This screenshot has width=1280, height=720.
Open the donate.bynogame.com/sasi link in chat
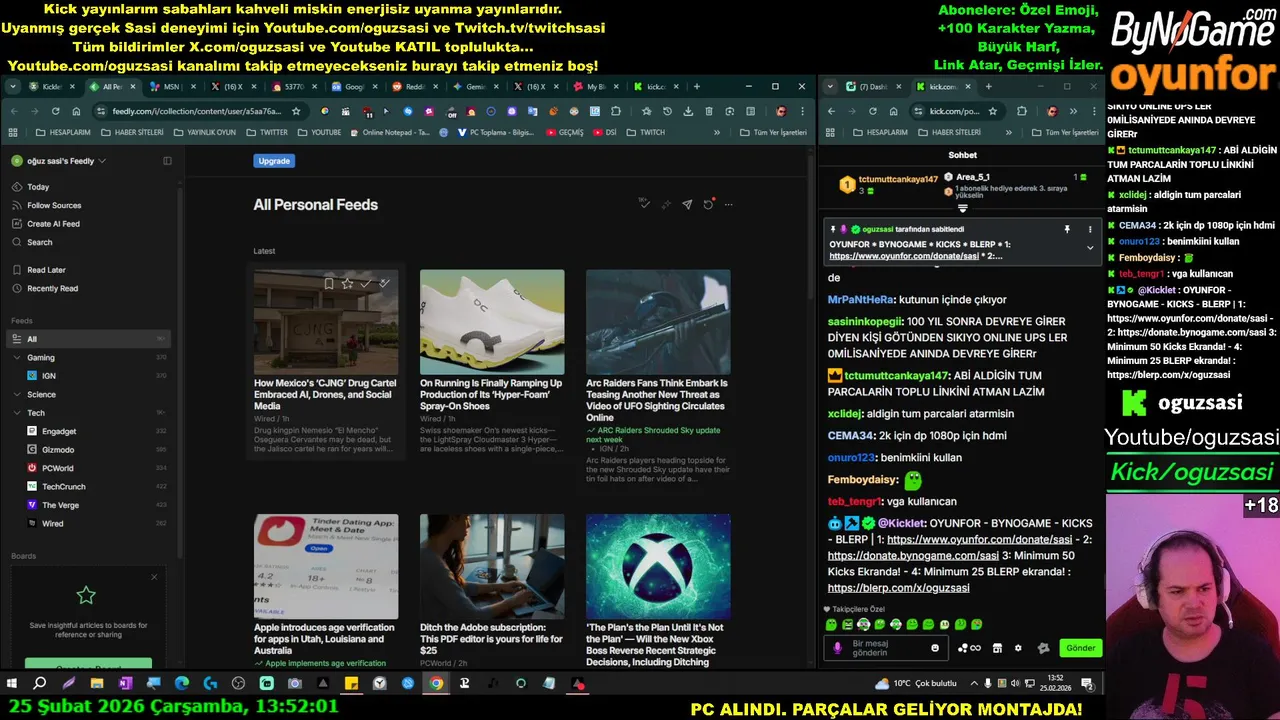coord(913,556)
